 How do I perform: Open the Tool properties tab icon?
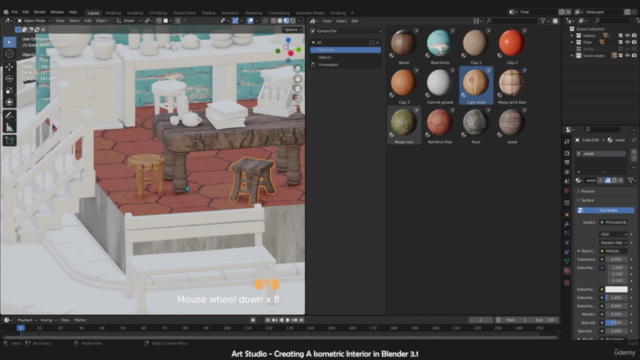[x=567, y=141]
